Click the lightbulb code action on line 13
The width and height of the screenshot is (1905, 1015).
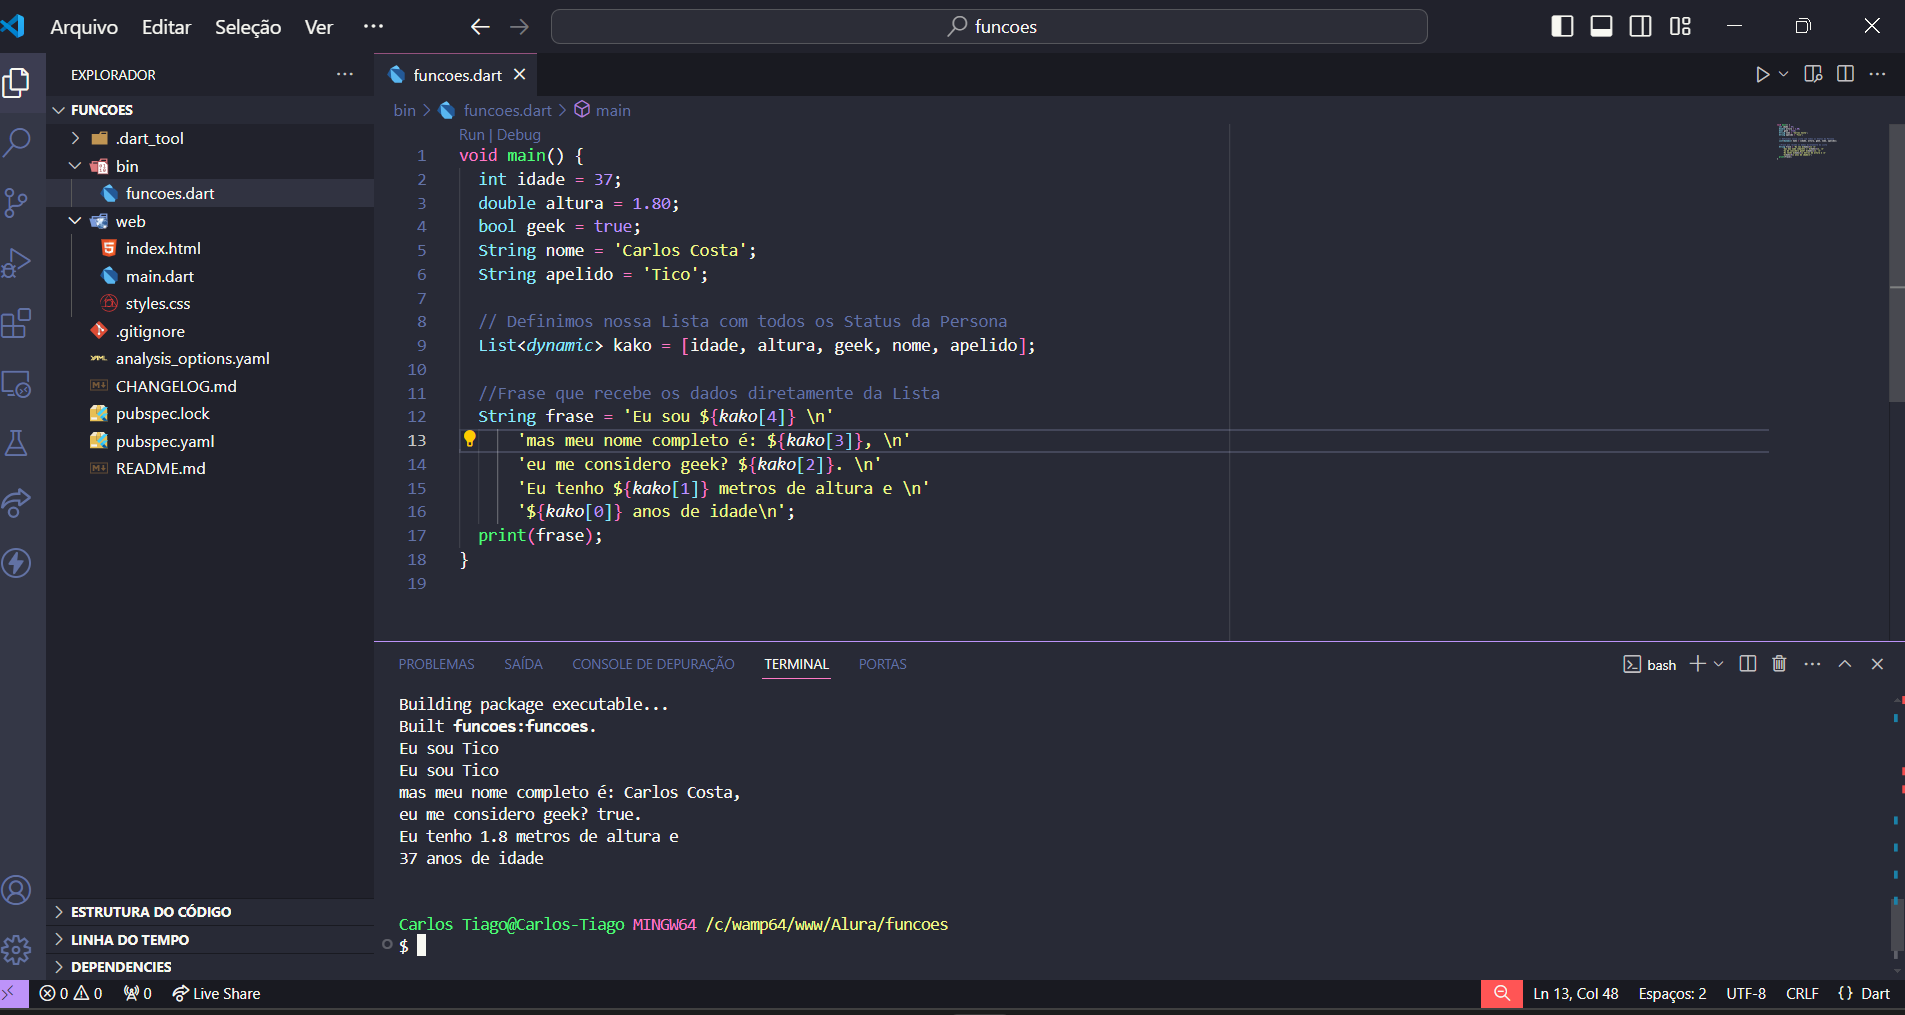point(469,438)
